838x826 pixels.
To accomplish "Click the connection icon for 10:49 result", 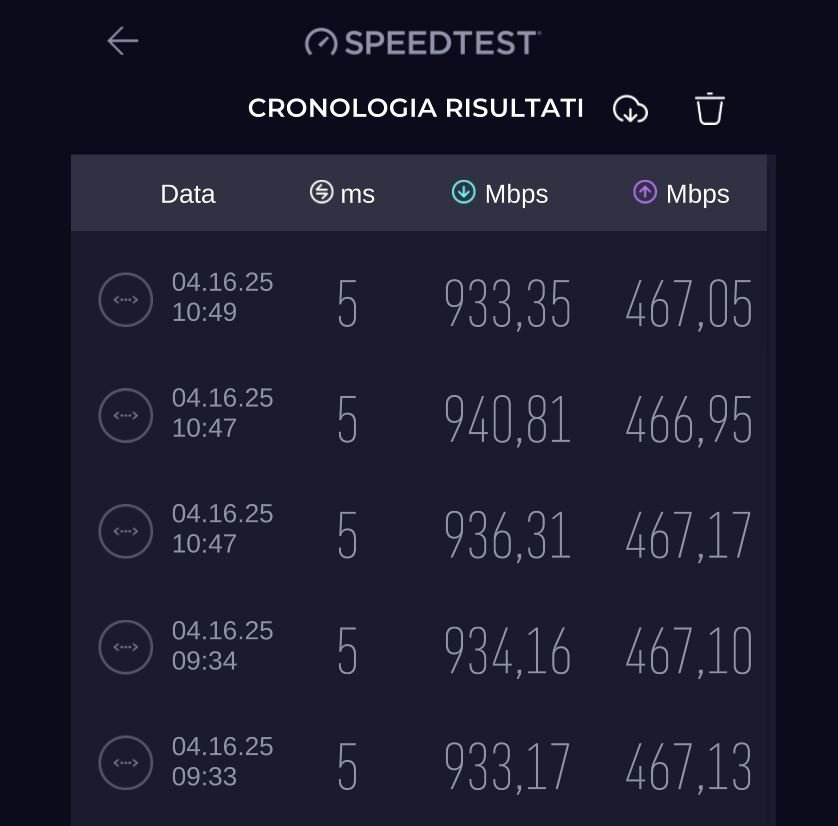I will pyautogui.click(x=125, y=300).
